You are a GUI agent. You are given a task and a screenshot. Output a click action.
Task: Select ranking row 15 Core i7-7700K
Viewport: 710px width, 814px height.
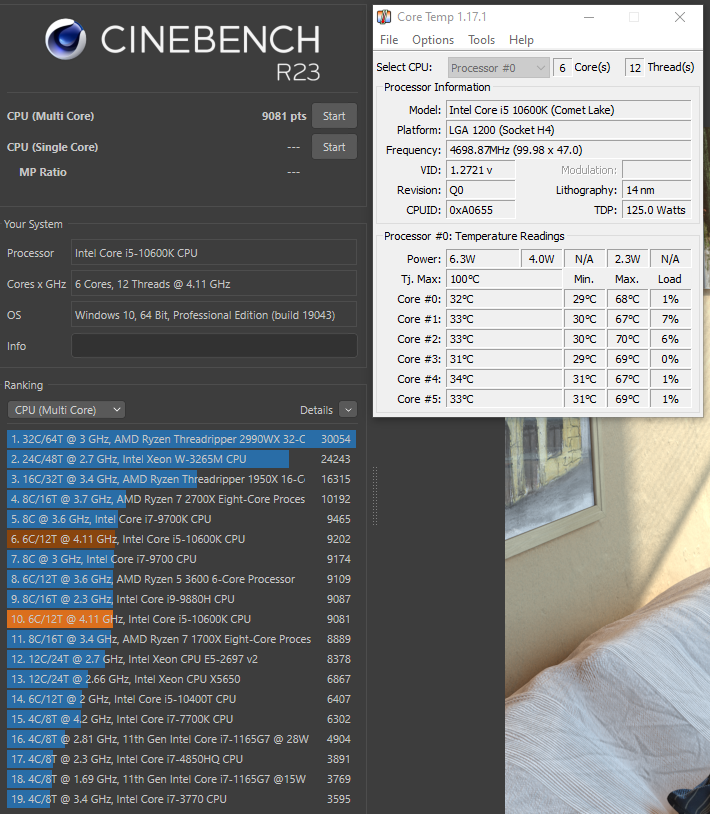pyautogui.click(x=182, y=719)
